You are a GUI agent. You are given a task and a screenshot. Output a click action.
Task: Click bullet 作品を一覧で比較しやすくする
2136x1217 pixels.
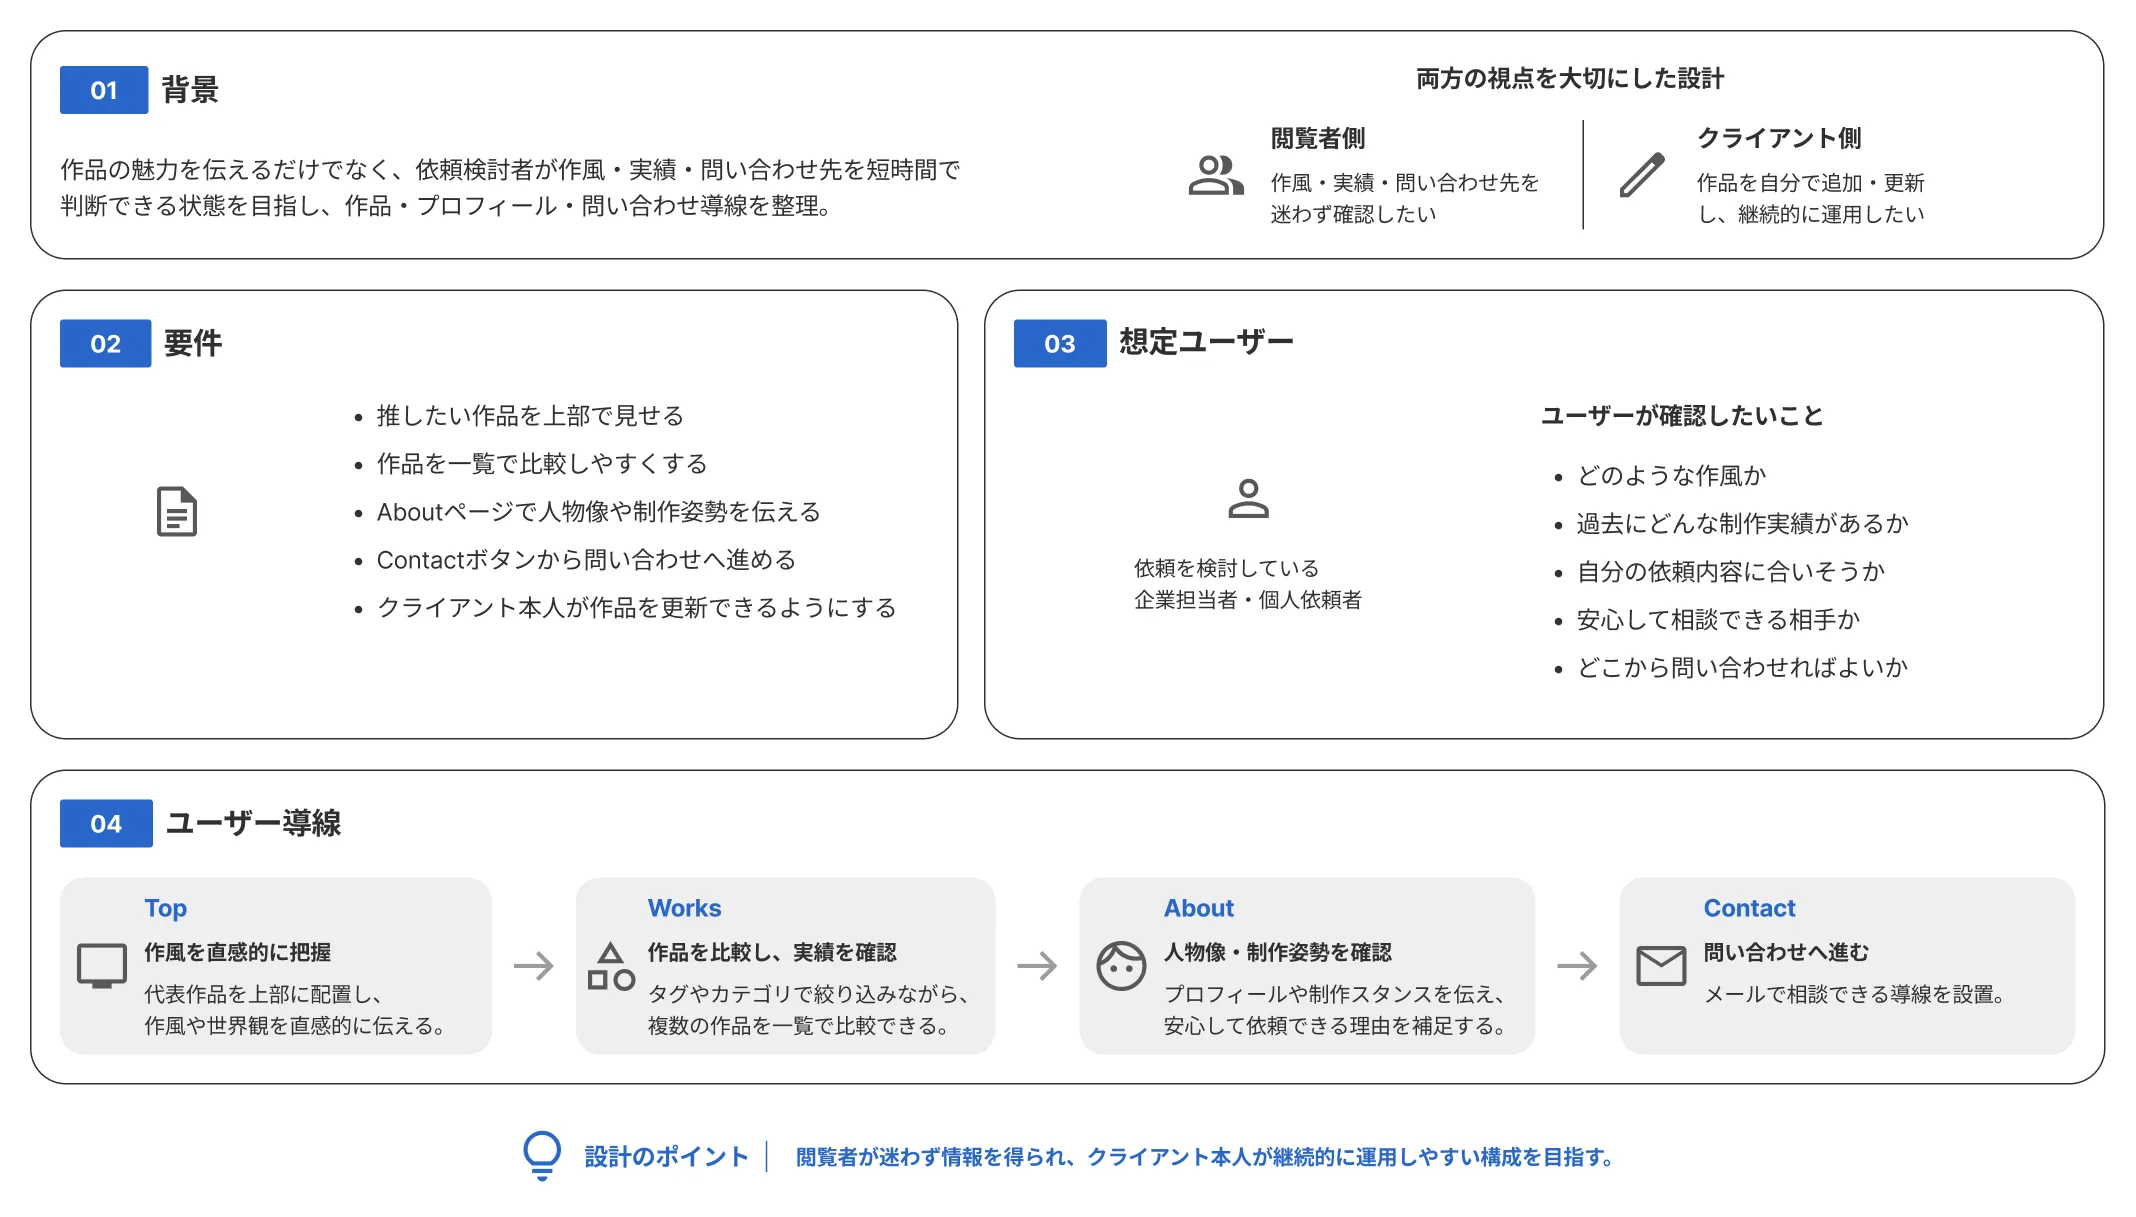click(x=542, y=464)
